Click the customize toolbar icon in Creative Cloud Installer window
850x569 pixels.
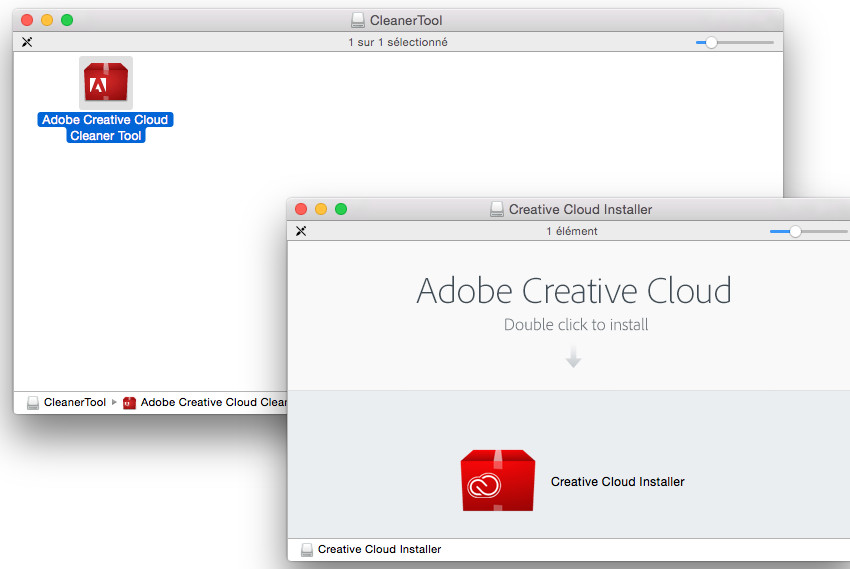point(301,231)
